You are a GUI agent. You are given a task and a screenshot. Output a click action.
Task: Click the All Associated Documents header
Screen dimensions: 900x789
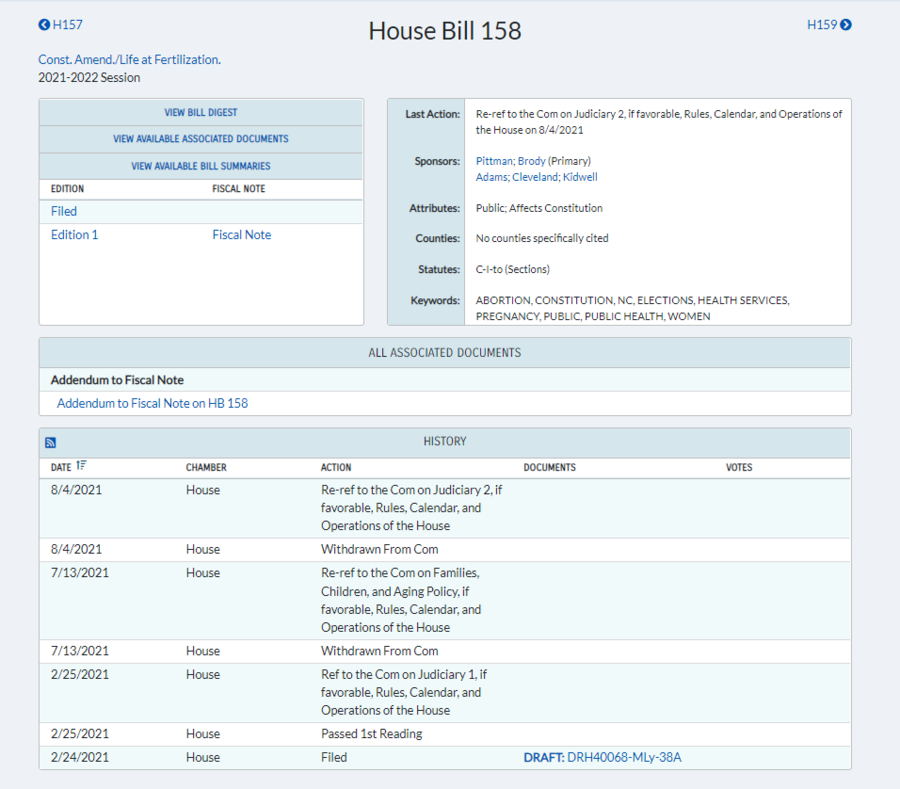(445, 353)
